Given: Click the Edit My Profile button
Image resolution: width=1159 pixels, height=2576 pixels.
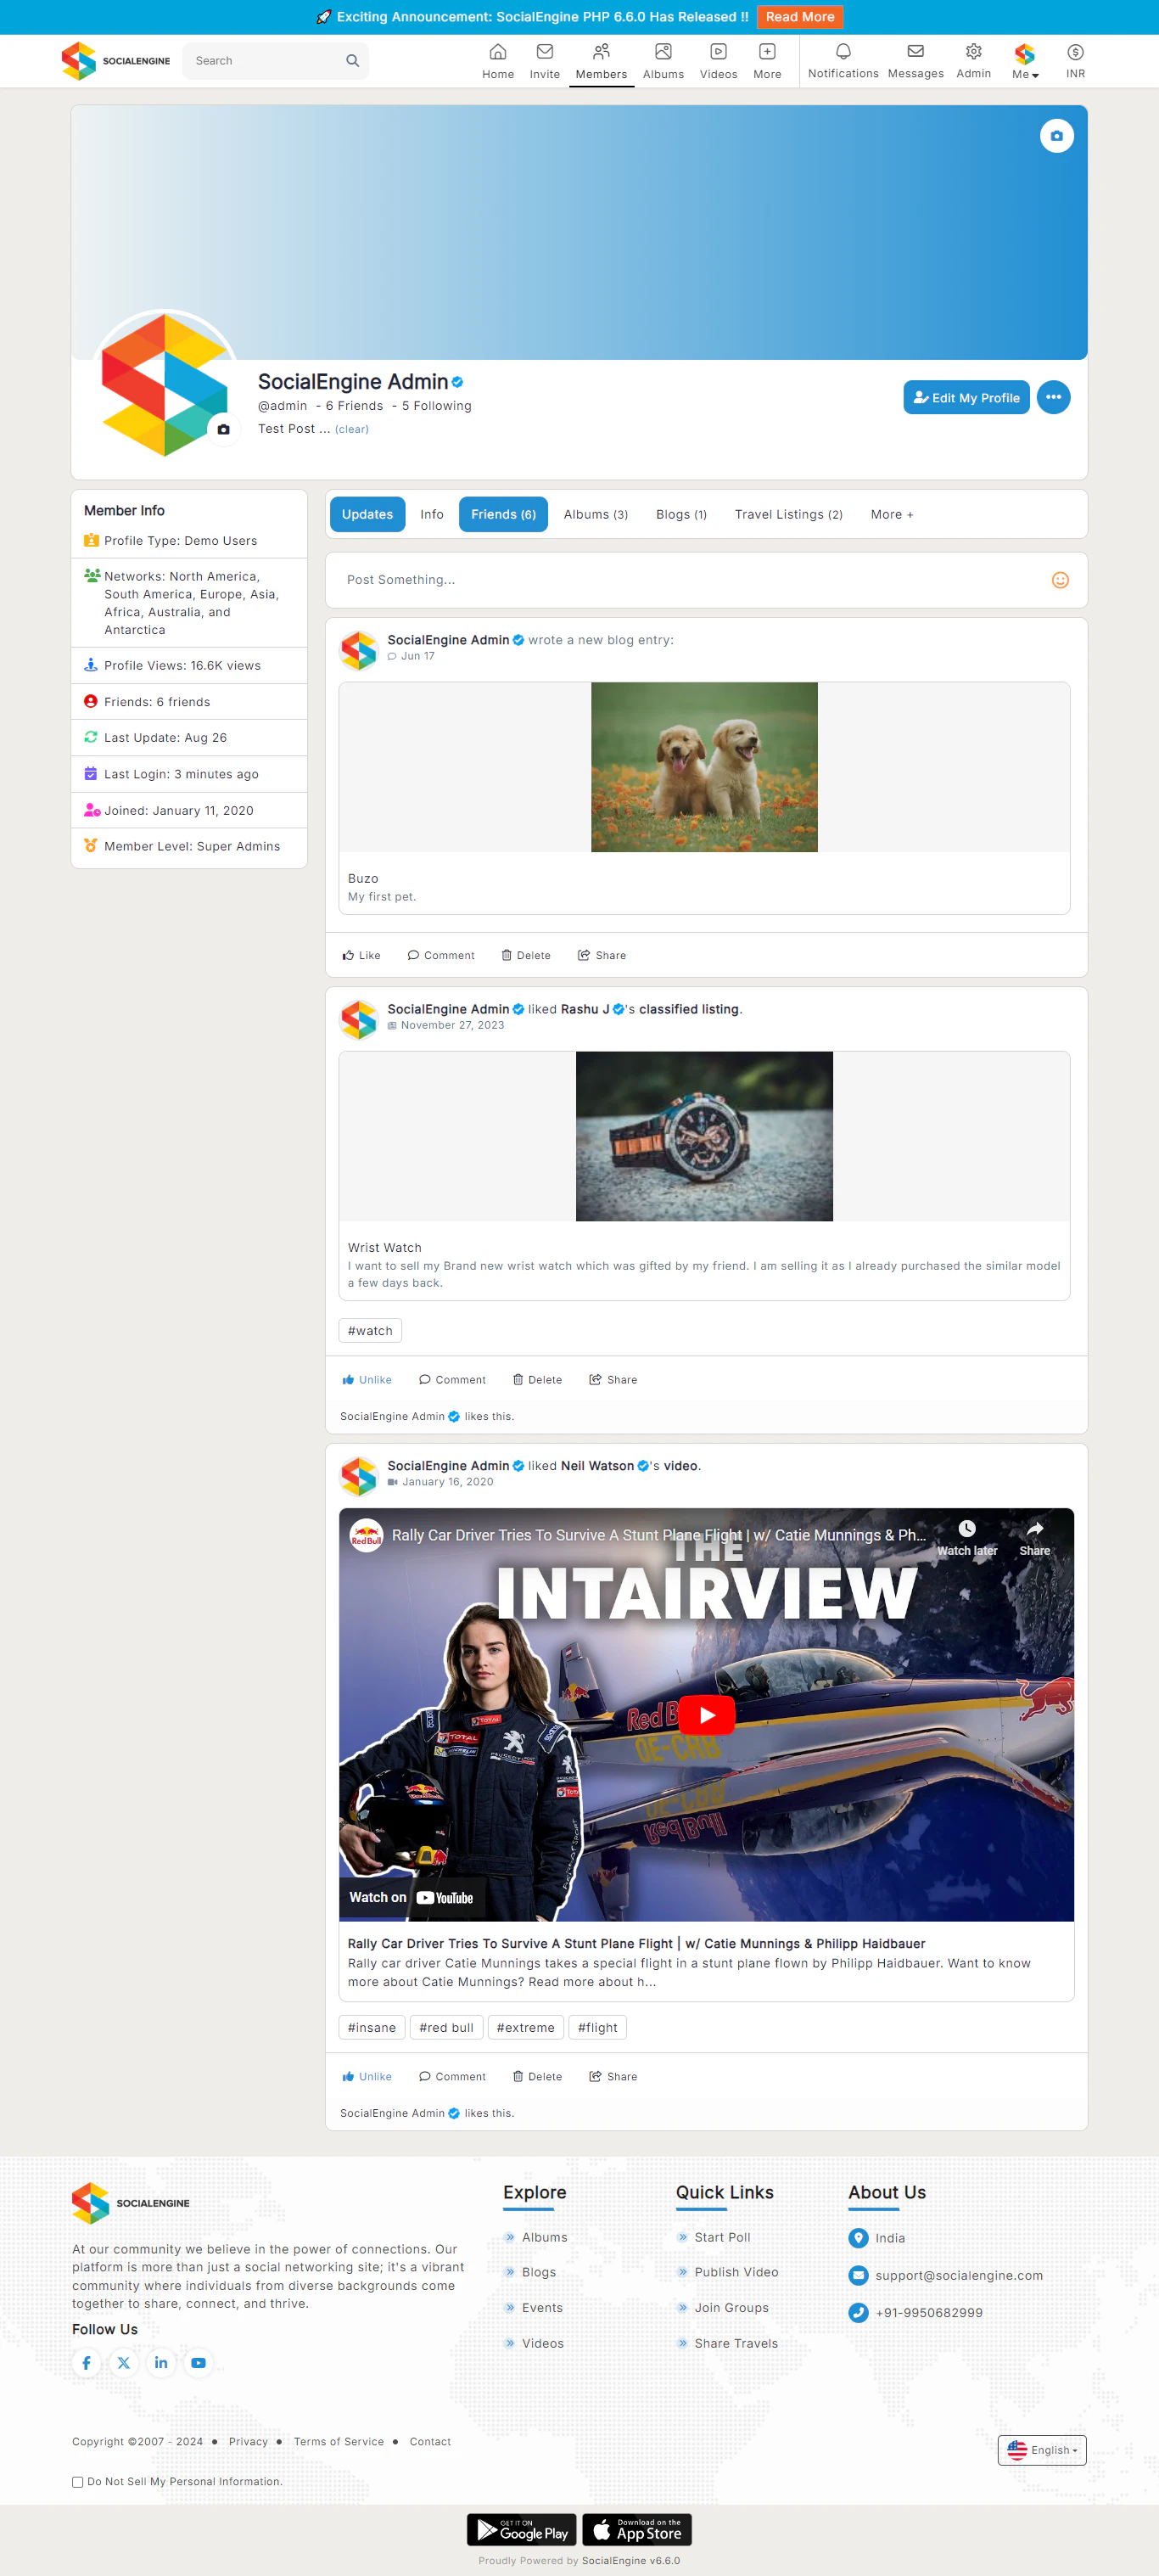Looking at the screenshot, I should pos(966,397).
